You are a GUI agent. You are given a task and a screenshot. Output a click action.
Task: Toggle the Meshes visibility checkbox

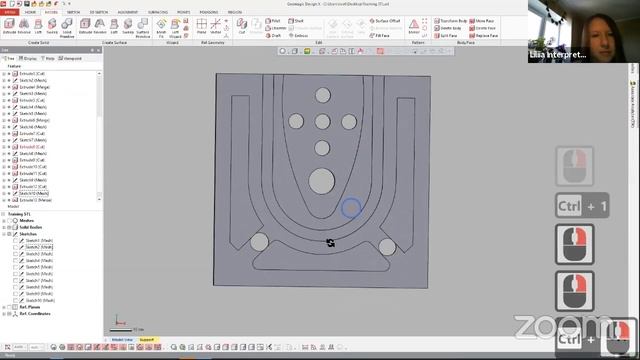(9, 221)
